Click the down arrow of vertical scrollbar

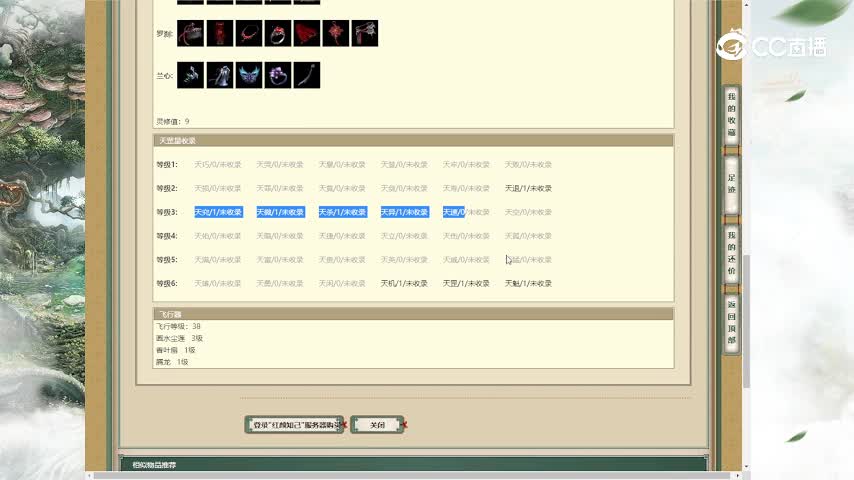(746, 467)
